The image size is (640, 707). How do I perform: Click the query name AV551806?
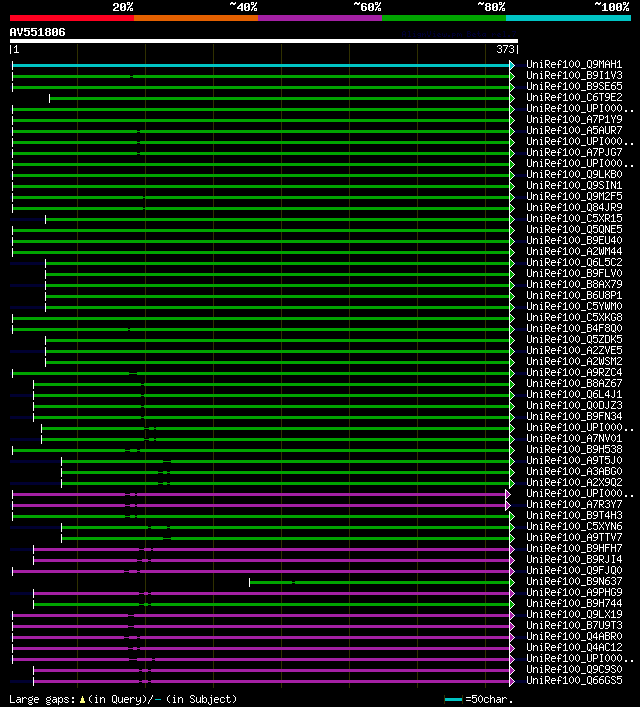coord(37,32)
